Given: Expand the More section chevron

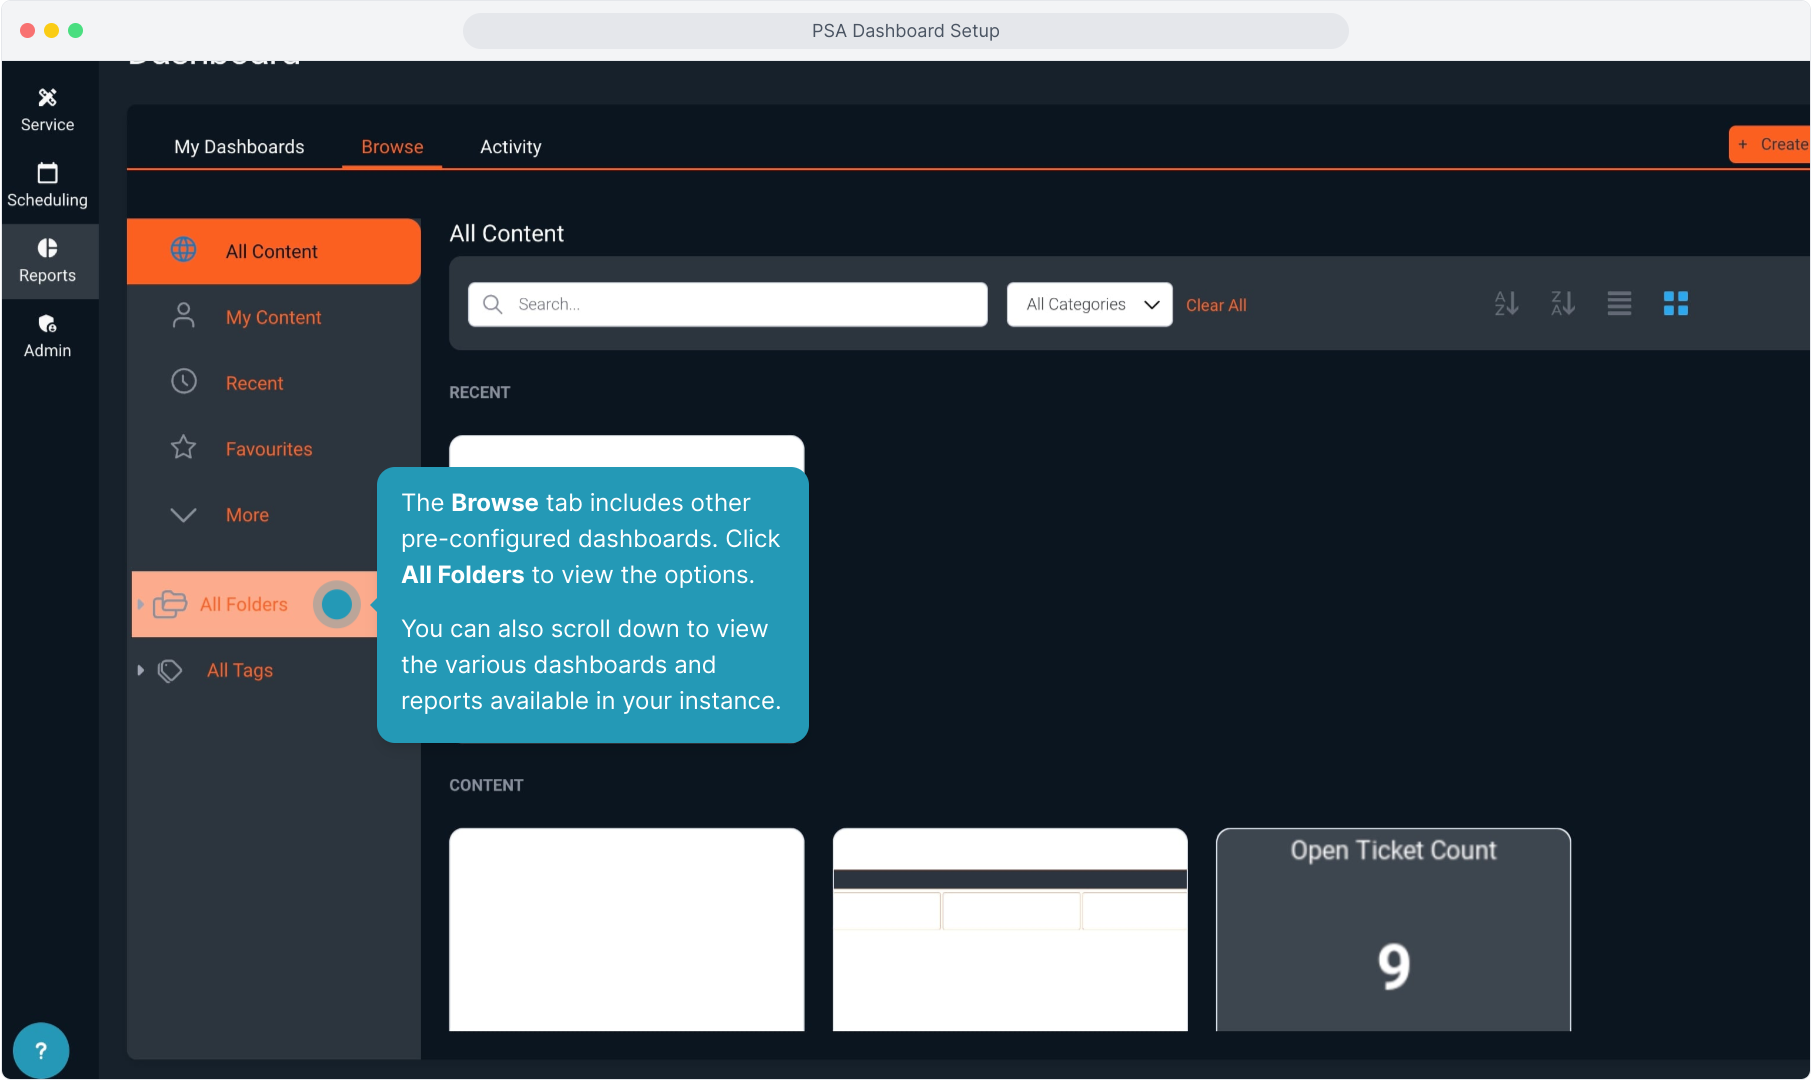Looking at the screenshot, I should pos(184,514).
